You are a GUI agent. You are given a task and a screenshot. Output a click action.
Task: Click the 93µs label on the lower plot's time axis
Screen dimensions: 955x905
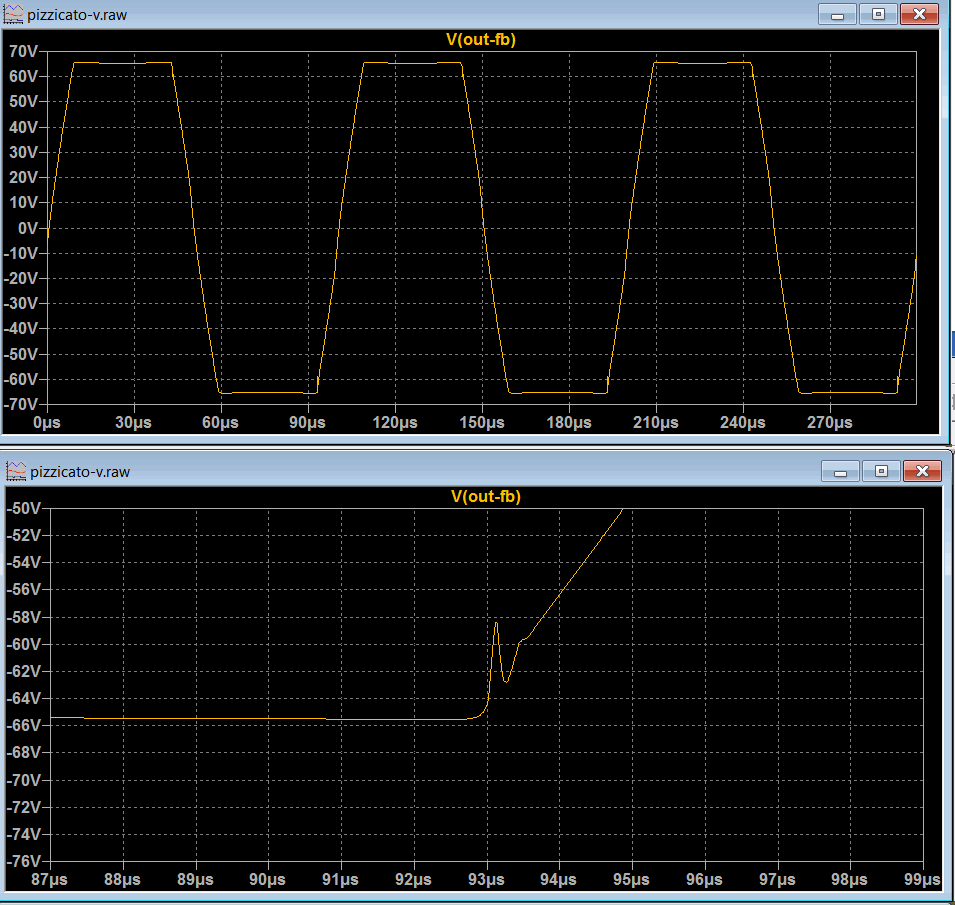(x=486, y=879)
